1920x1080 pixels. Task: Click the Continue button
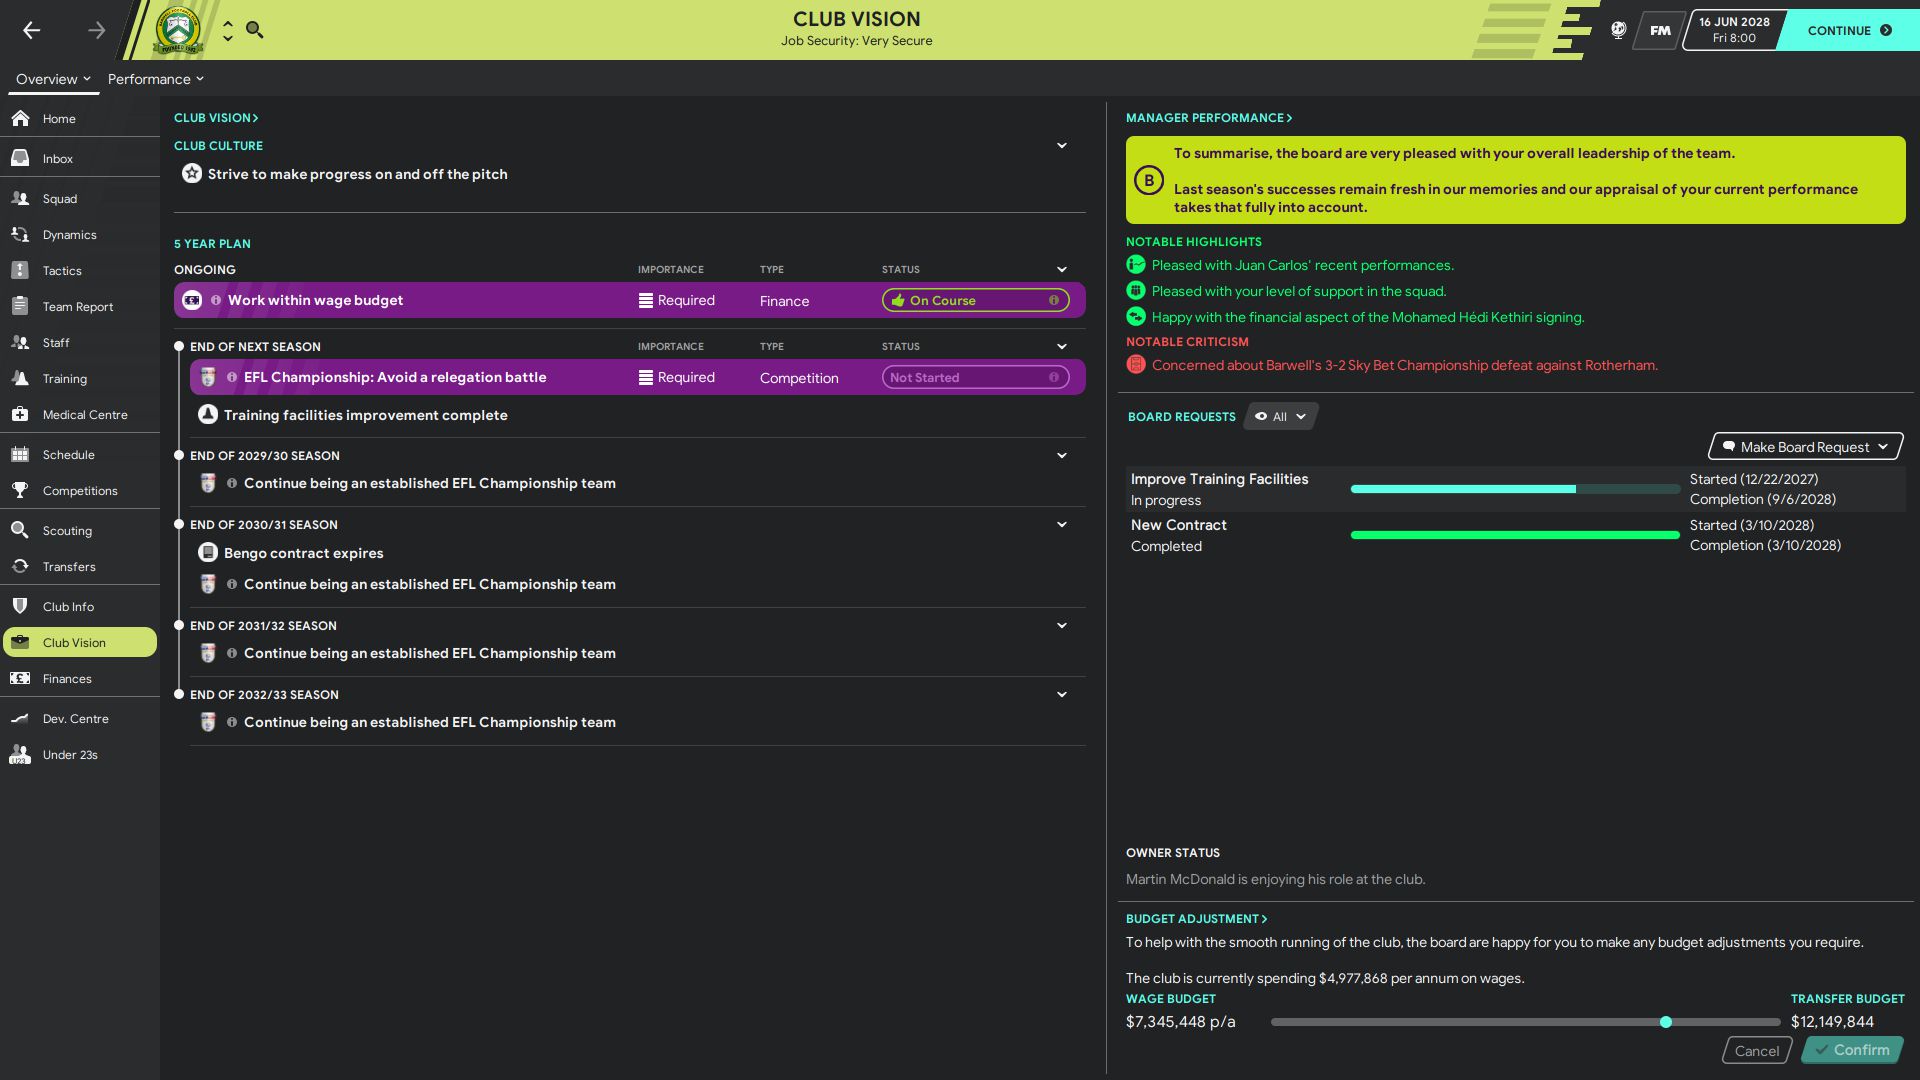click(1848, 30)
